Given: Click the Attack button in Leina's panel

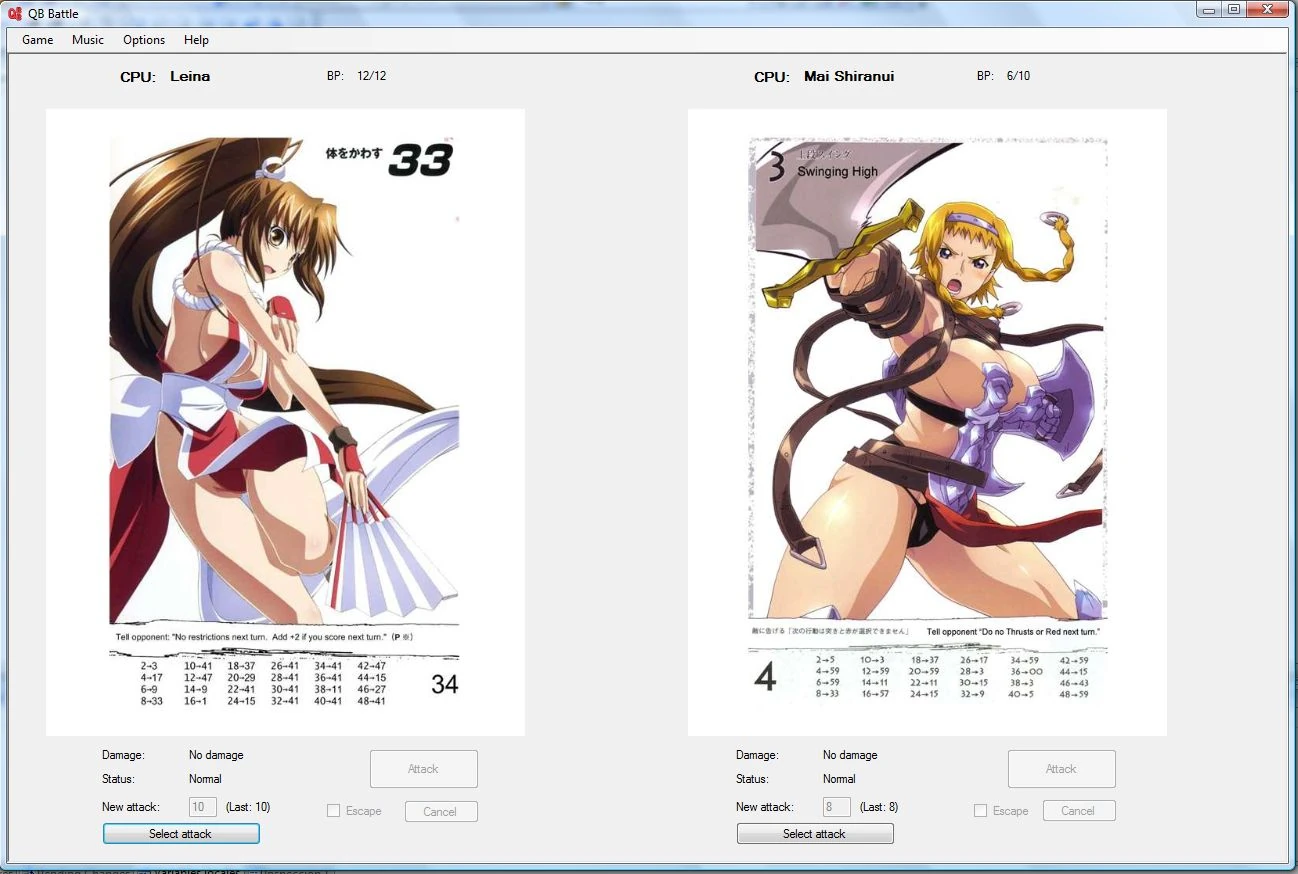Looking at the screenshot, I should coord(424,769).
